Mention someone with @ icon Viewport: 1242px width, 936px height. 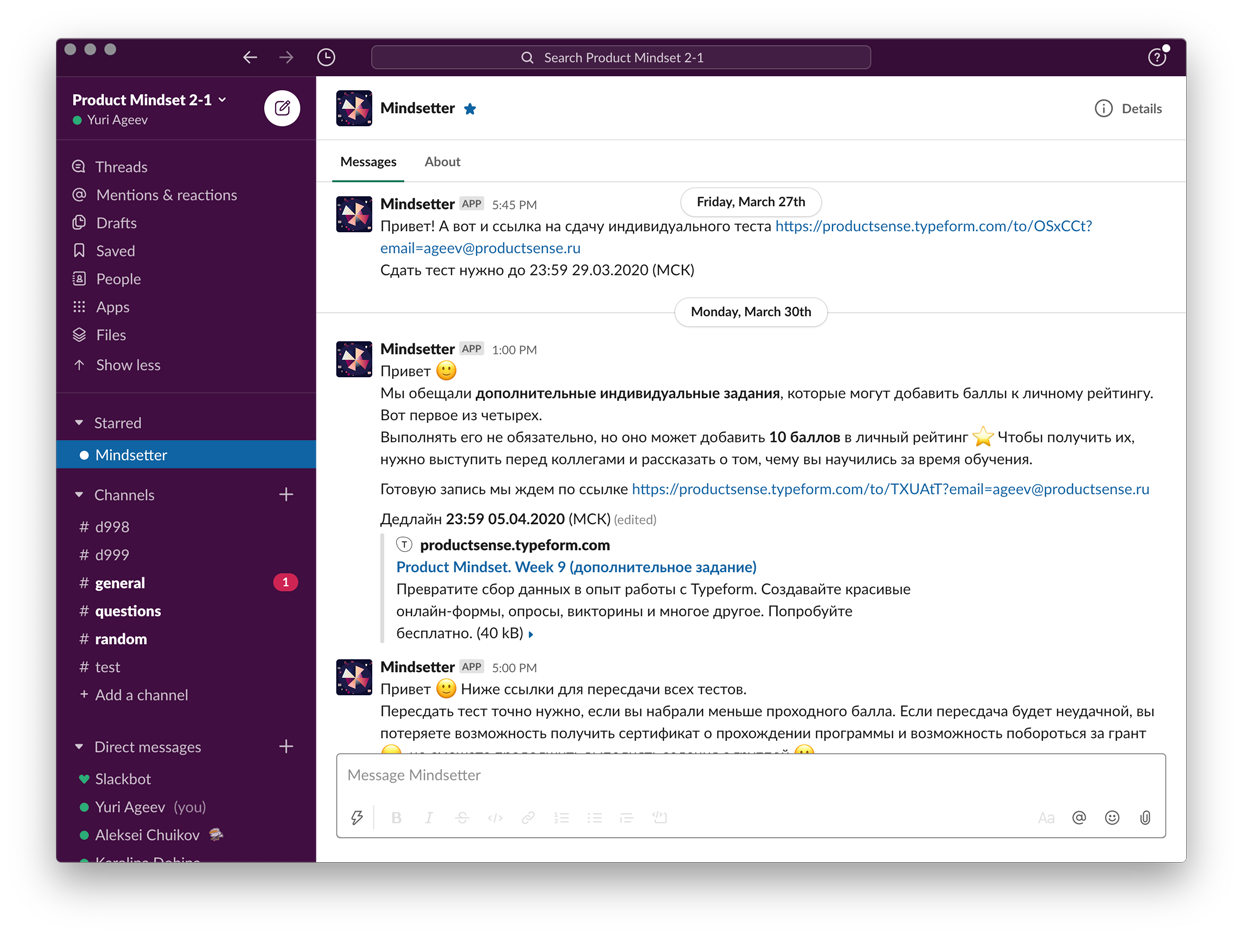[x=1079, y=818]
